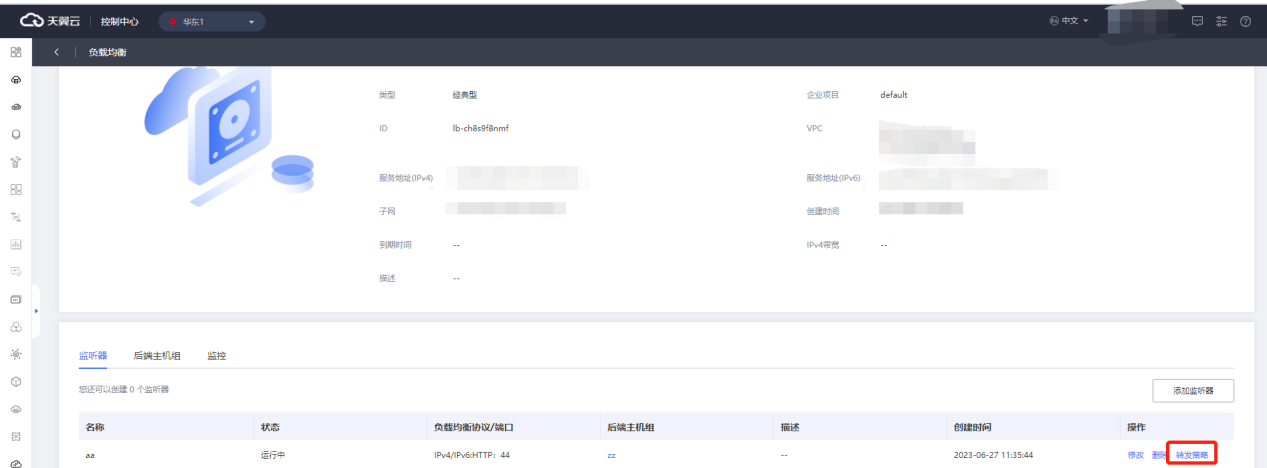Viewport: 1267px width, 468px height.
Task: Go back using the left chevron arrow
Action: 57,52
